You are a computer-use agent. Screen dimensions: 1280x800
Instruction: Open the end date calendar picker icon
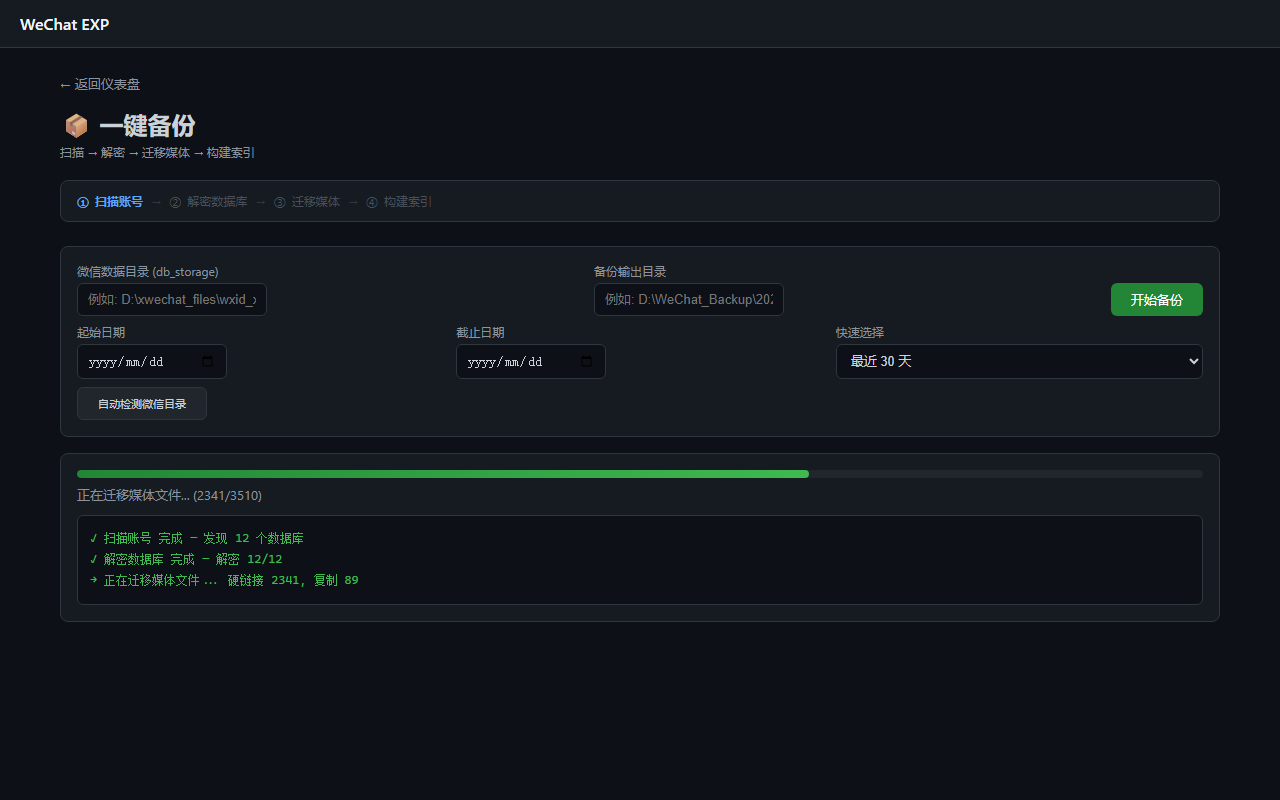(x=587, y=362)
